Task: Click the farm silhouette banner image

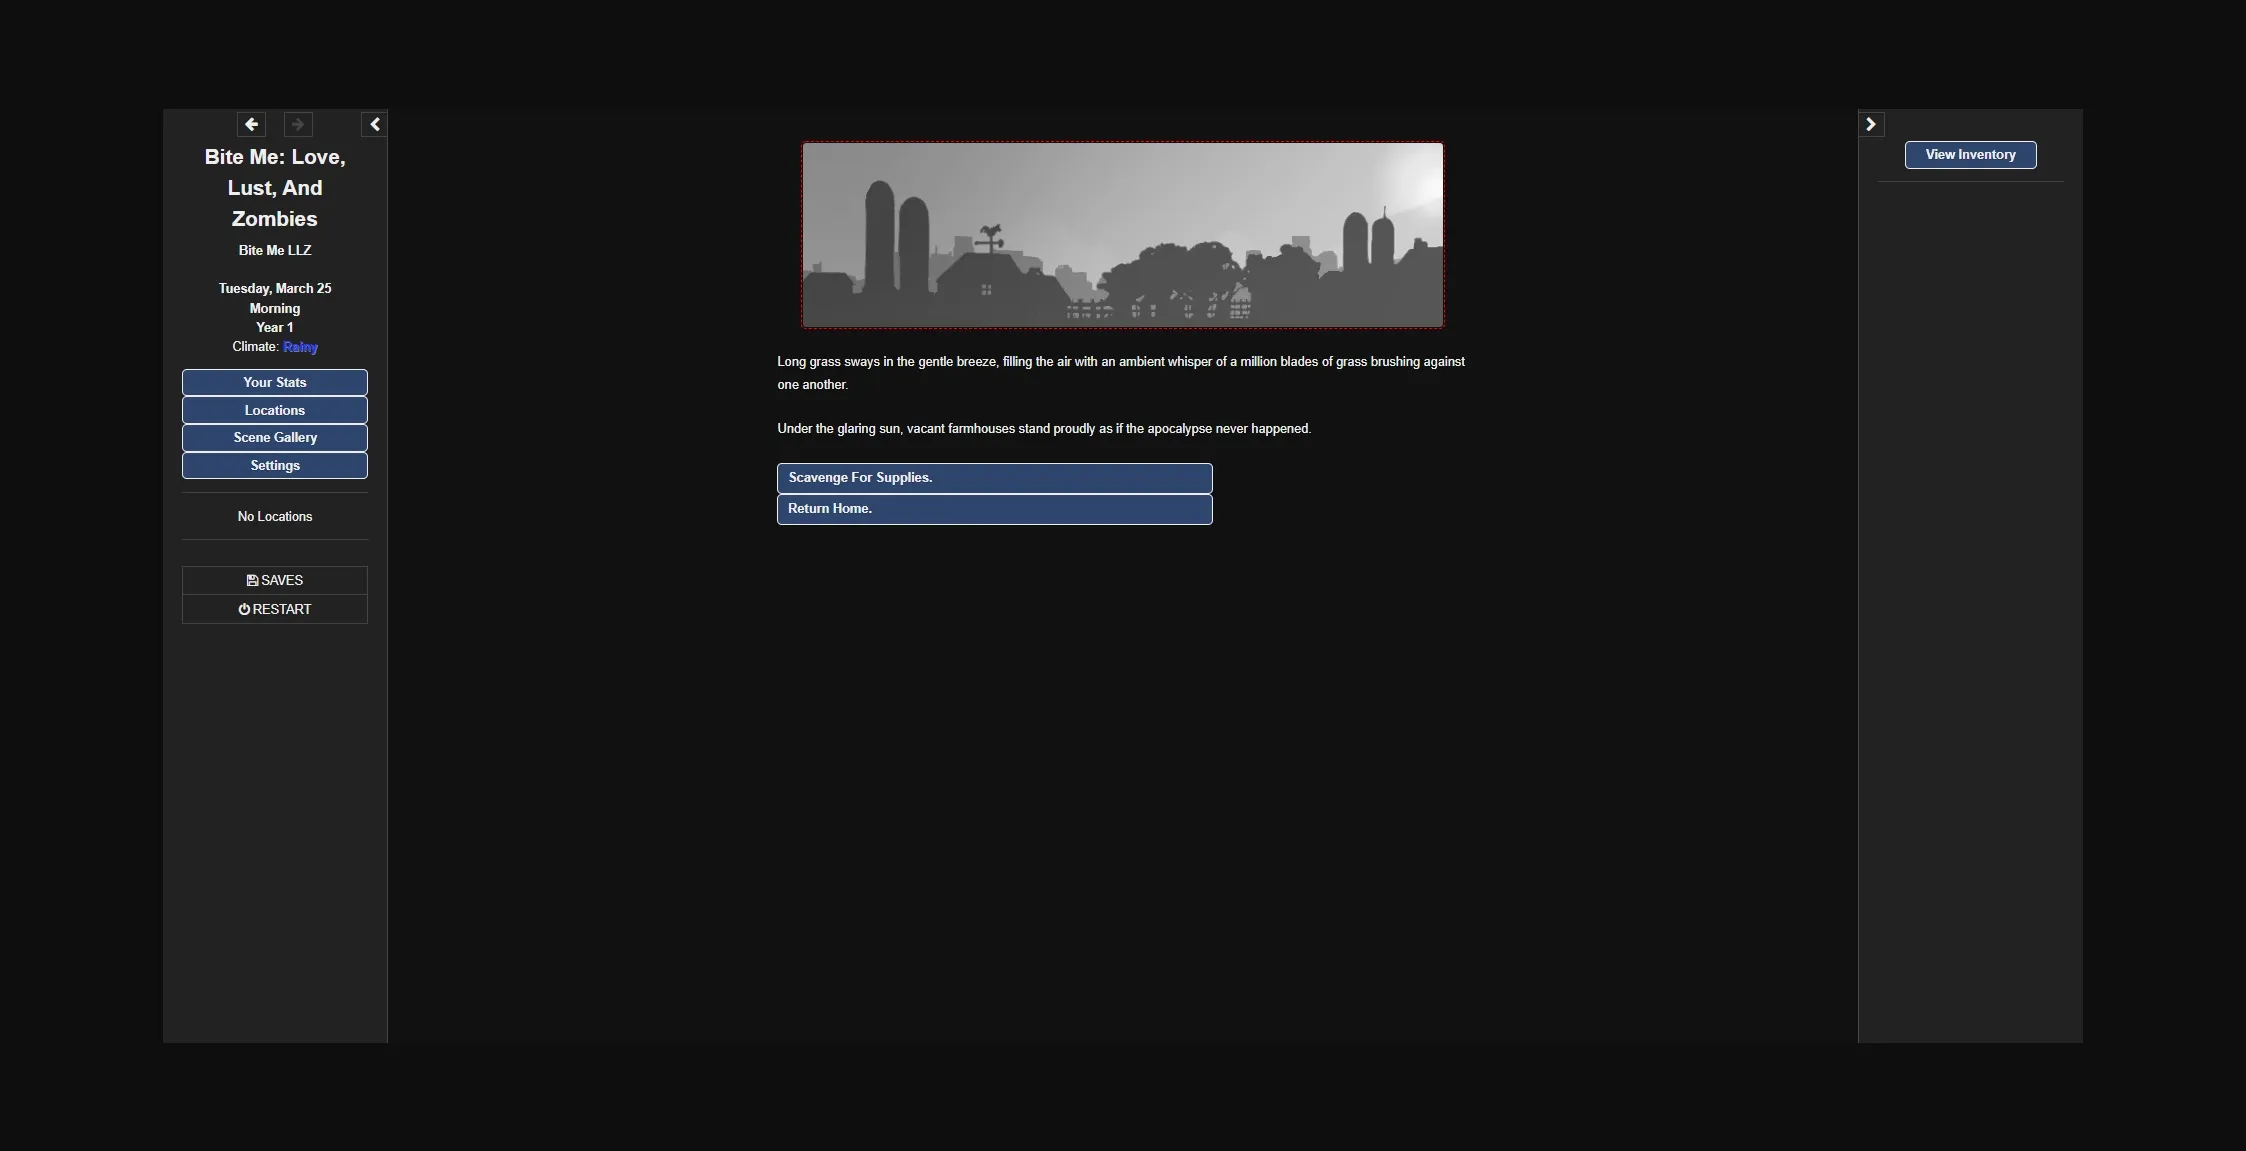Action: (x=1122, y=235)
